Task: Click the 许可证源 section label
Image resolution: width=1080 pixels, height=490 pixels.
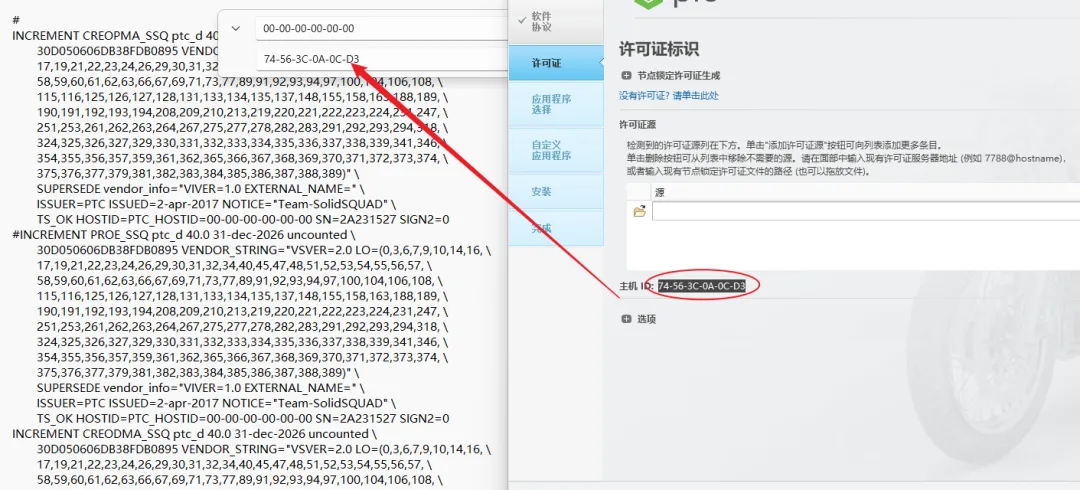Action: tap(637, 125)
